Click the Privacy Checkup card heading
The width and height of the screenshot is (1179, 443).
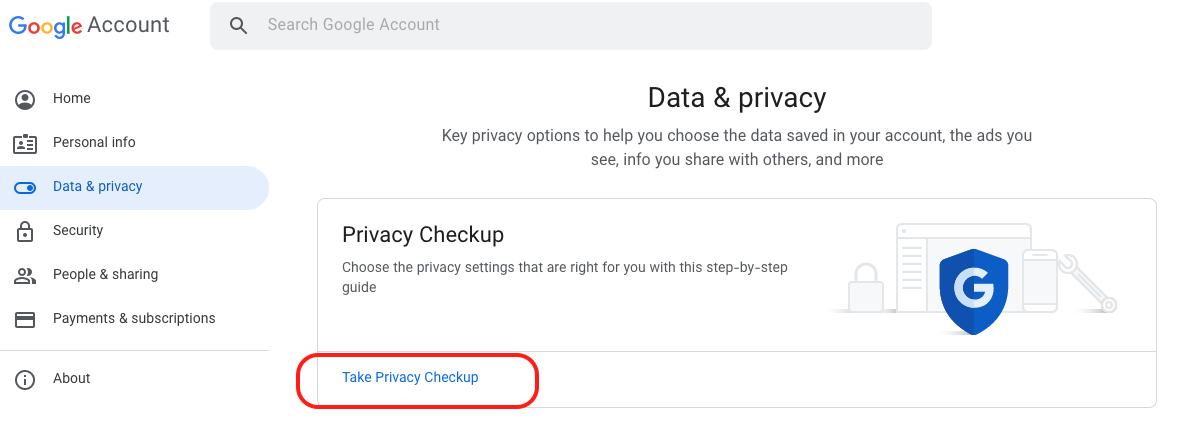423,235
